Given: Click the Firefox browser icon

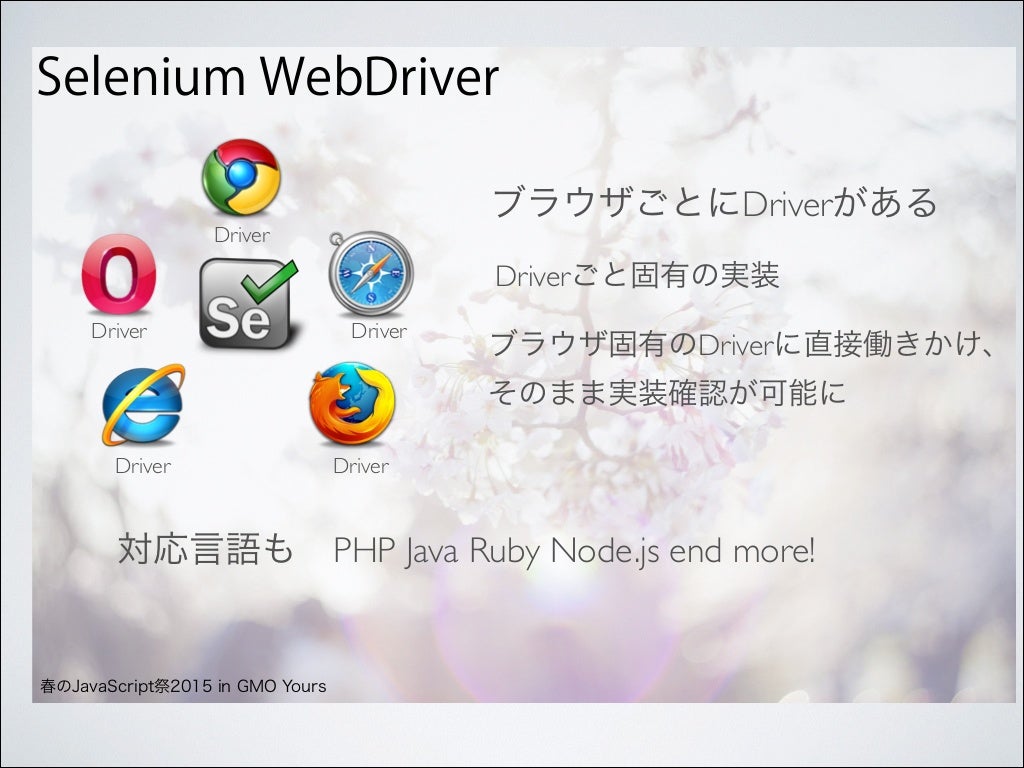Looking at the screenshot, I should pyautogui.click(x=353, y=404).
